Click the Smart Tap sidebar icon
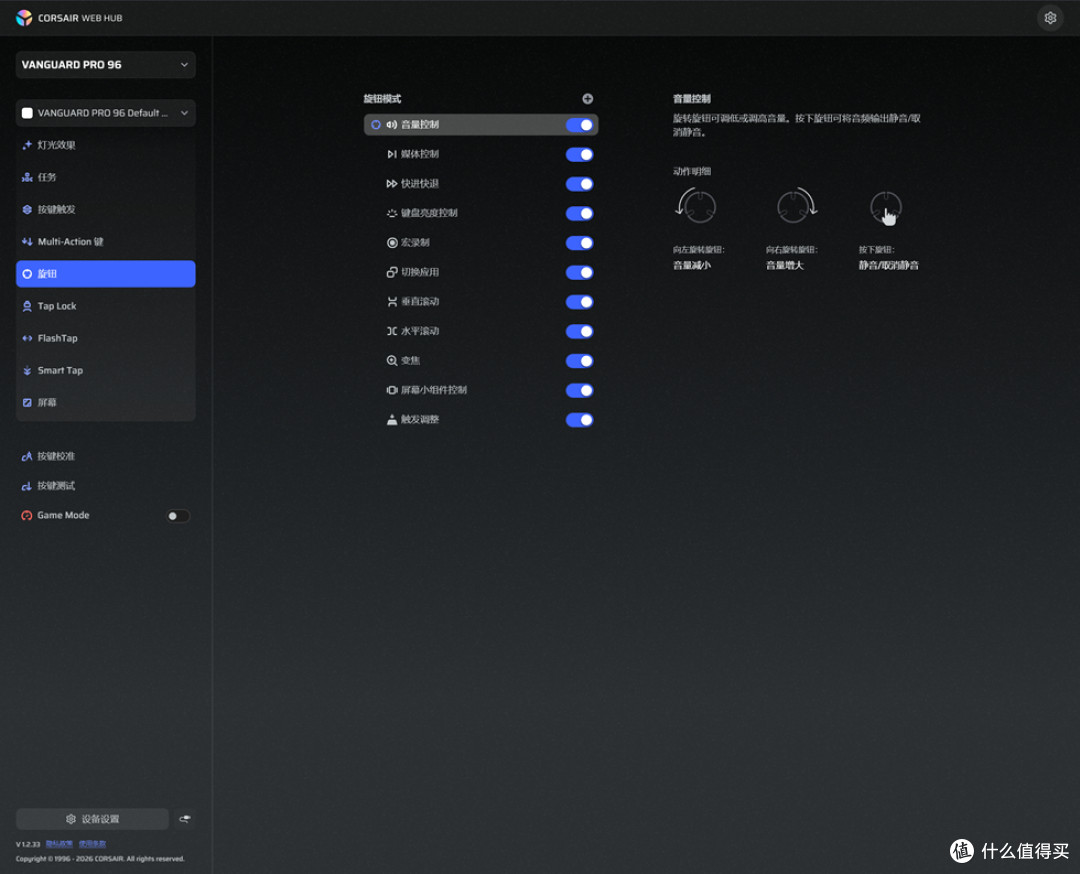Viewport: 1080px width, 874px height. (x=27, y=371)
